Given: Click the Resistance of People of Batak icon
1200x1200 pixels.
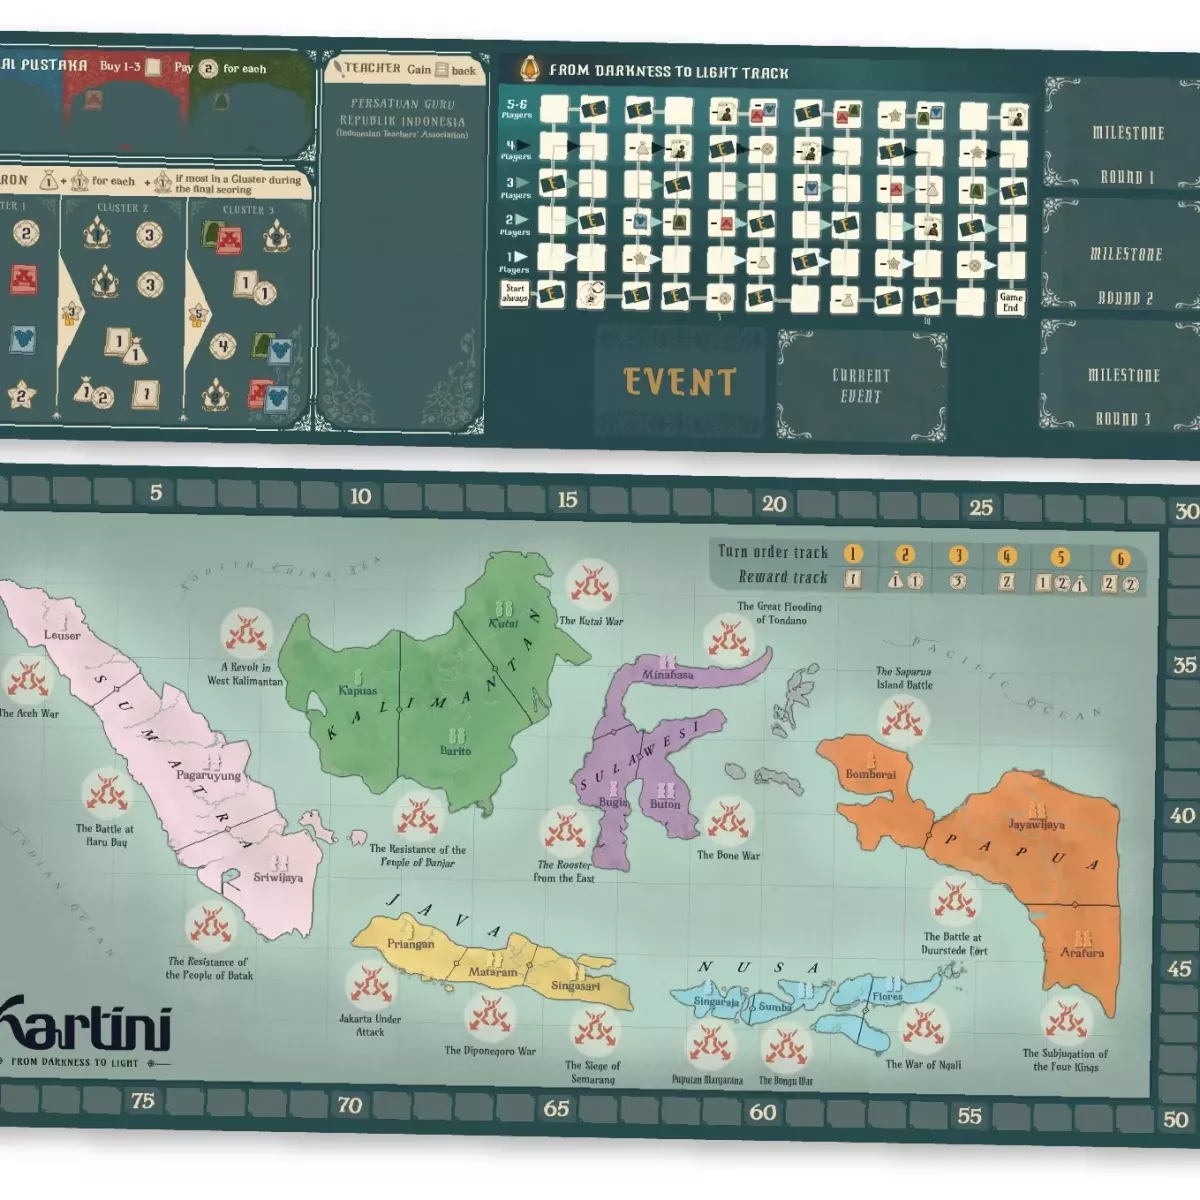Looking at the screenshot, I should (210, 927).
